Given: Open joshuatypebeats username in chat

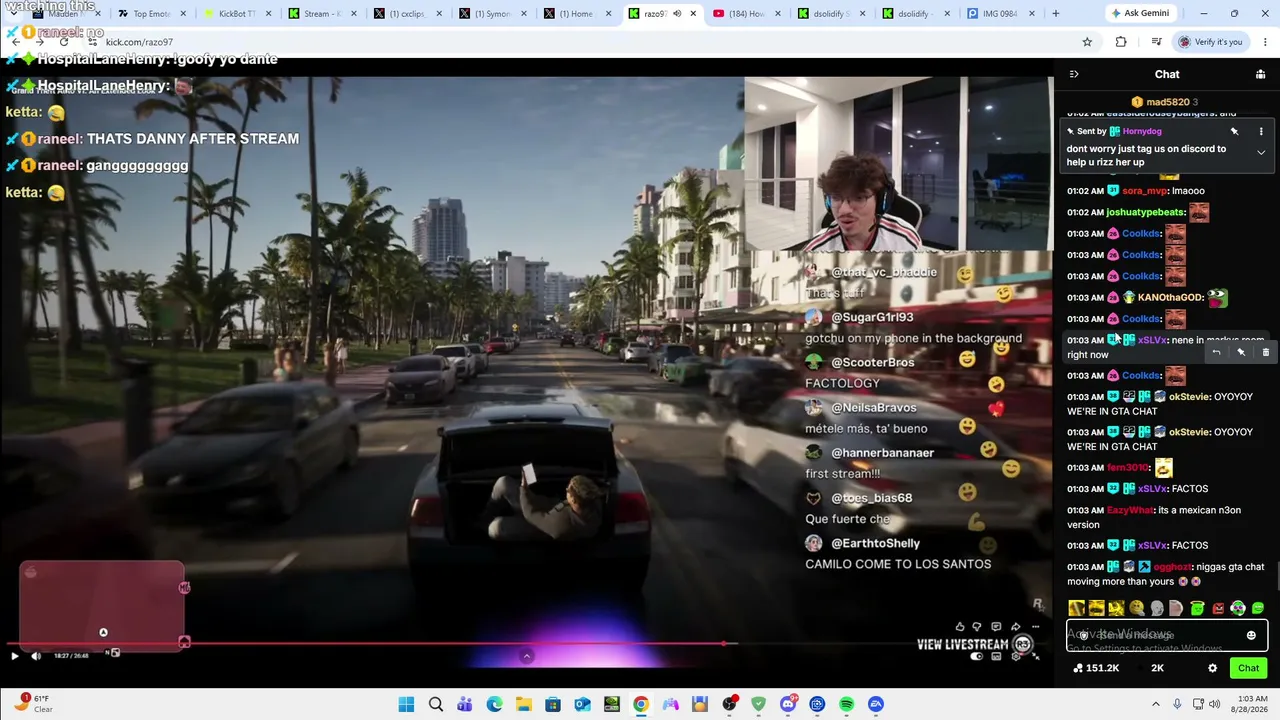Looking at the screenshot, I should 1145,212.
